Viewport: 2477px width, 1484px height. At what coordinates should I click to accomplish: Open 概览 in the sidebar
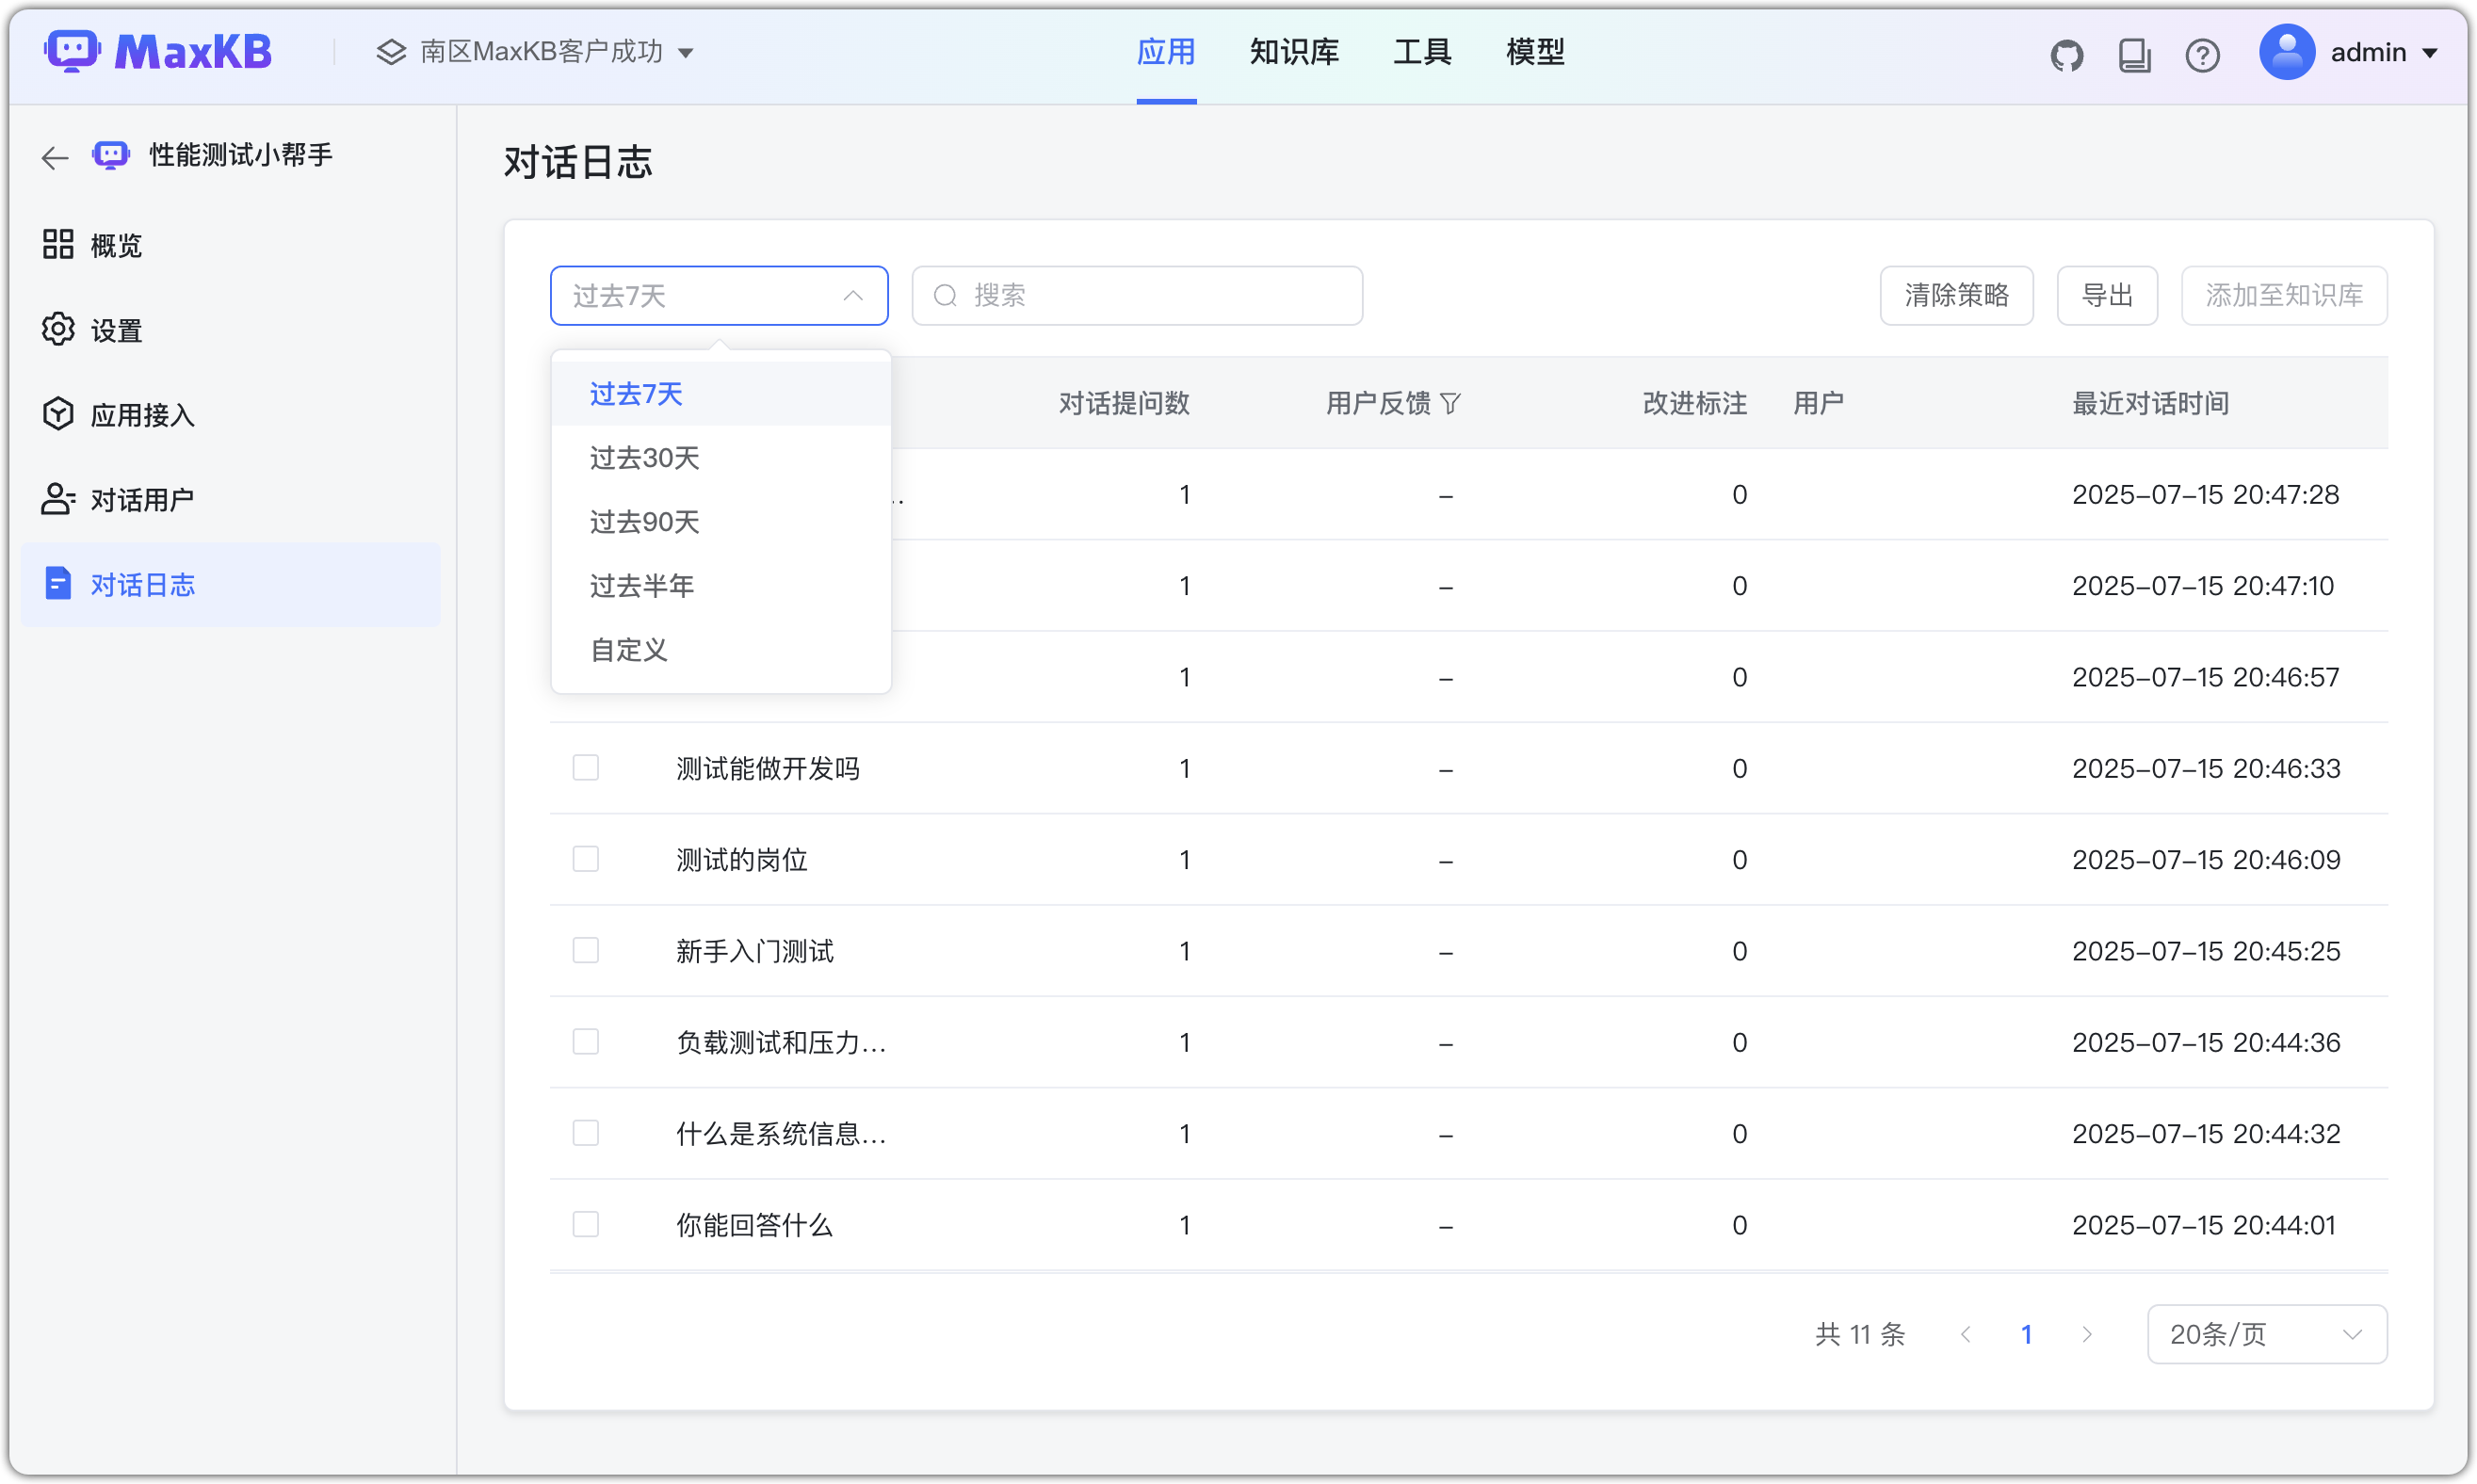pos(230,244)
